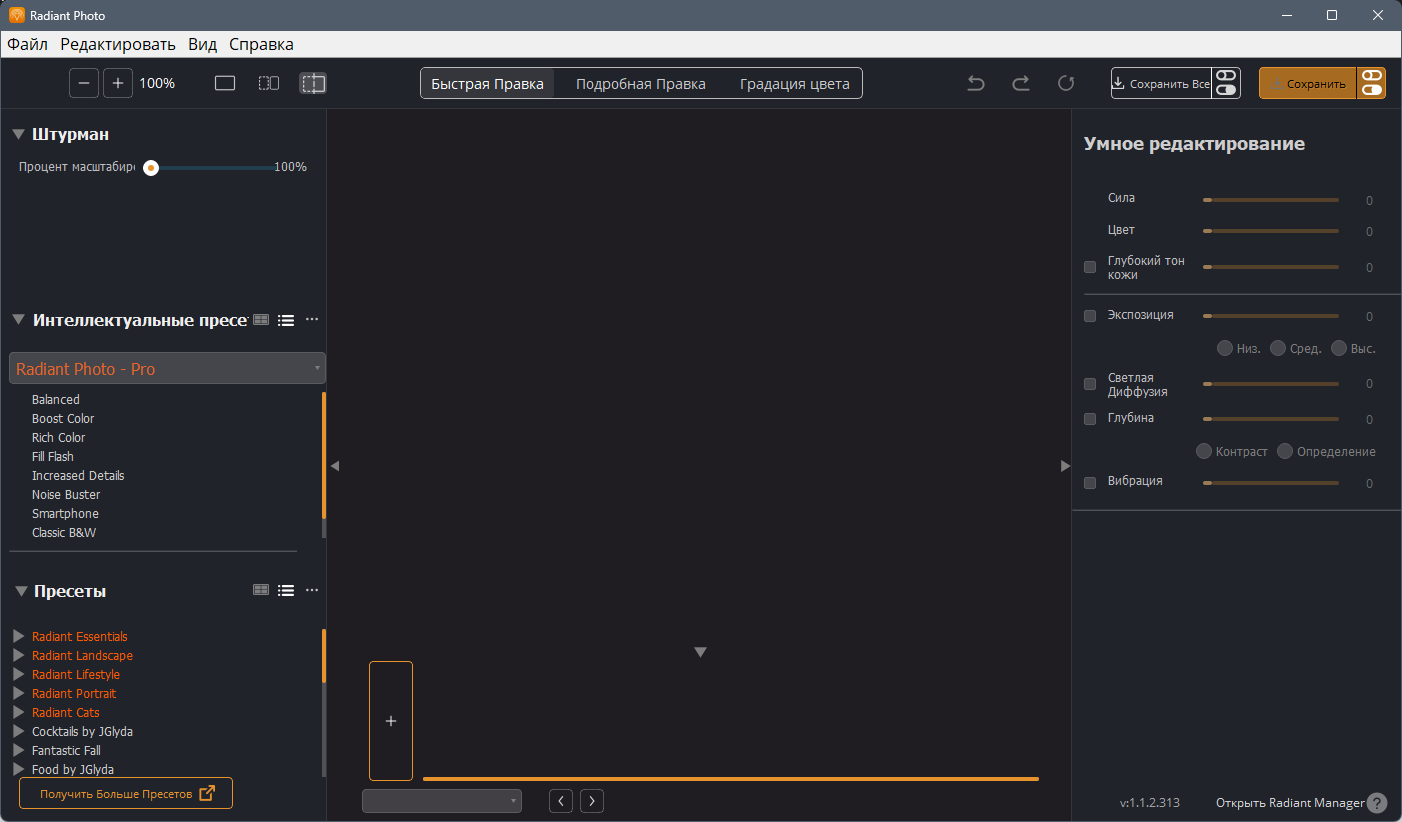Screen dimensions: 1402x822
Task: Switch smart presets to grid view icon
Action: pyautogui.click(x=261, y=319)
